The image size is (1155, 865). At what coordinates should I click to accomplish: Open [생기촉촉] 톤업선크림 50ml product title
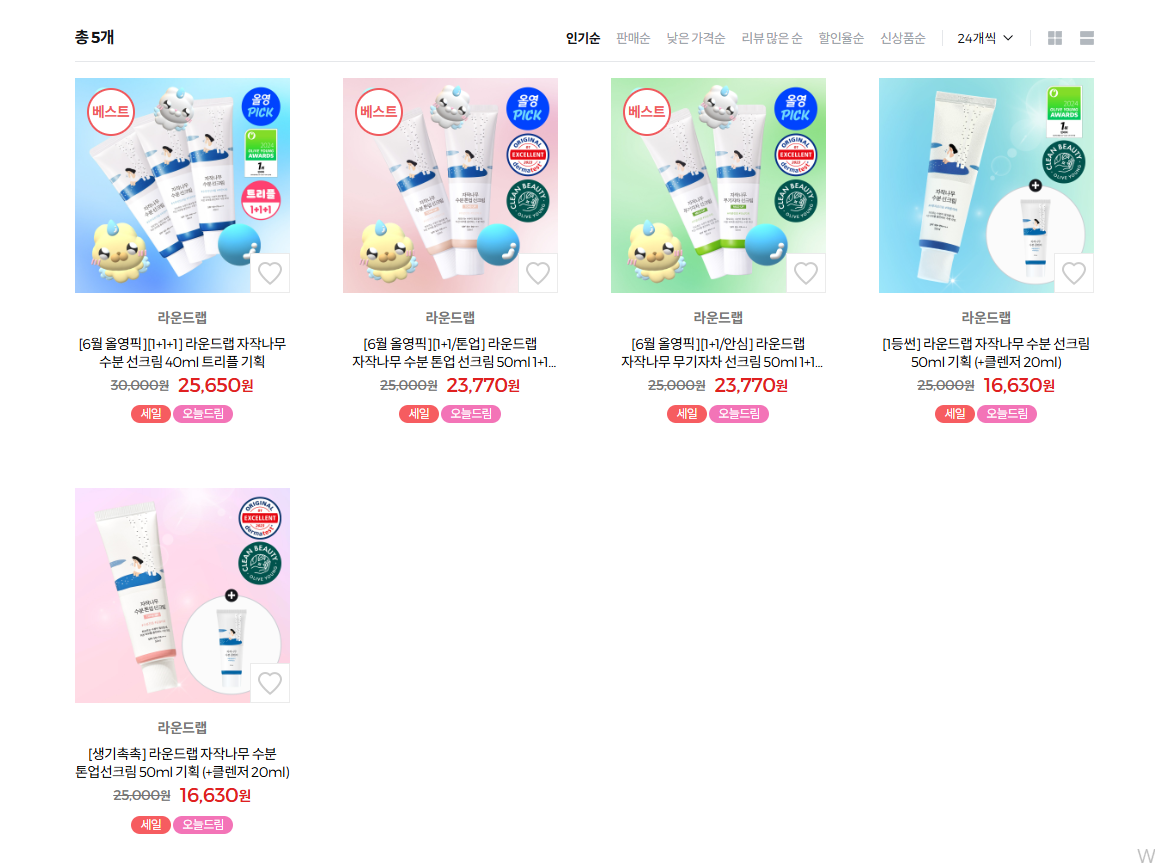(182, 763)
